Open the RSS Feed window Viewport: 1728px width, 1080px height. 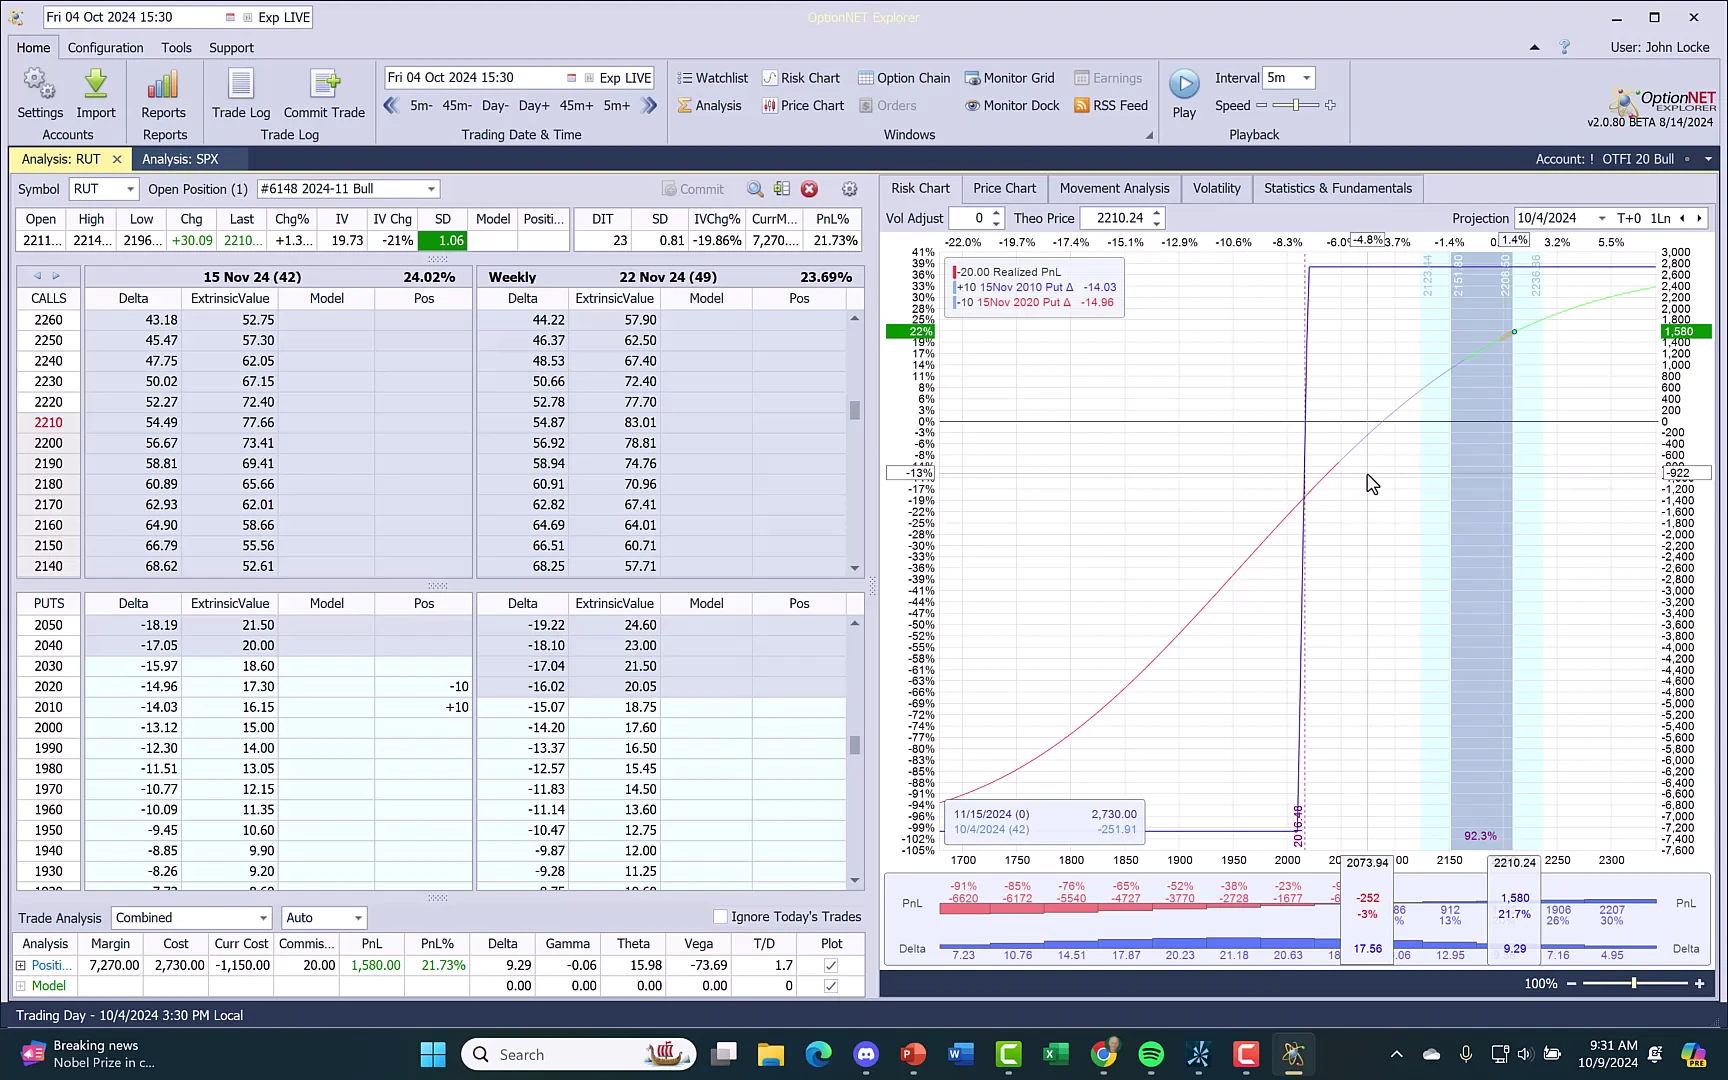(1111, 105)
